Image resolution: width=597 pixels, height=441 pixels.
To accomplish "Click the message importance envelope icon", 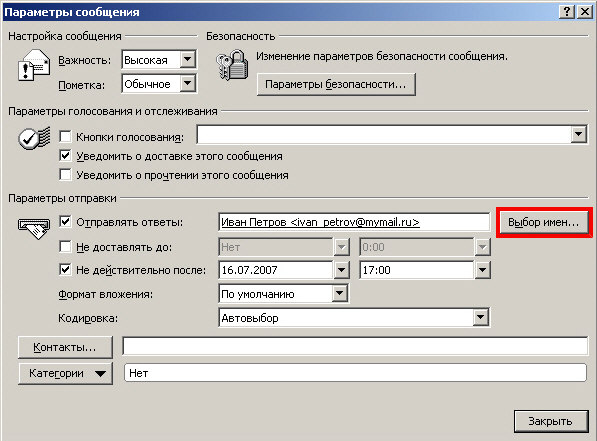I will coord(34,65).
